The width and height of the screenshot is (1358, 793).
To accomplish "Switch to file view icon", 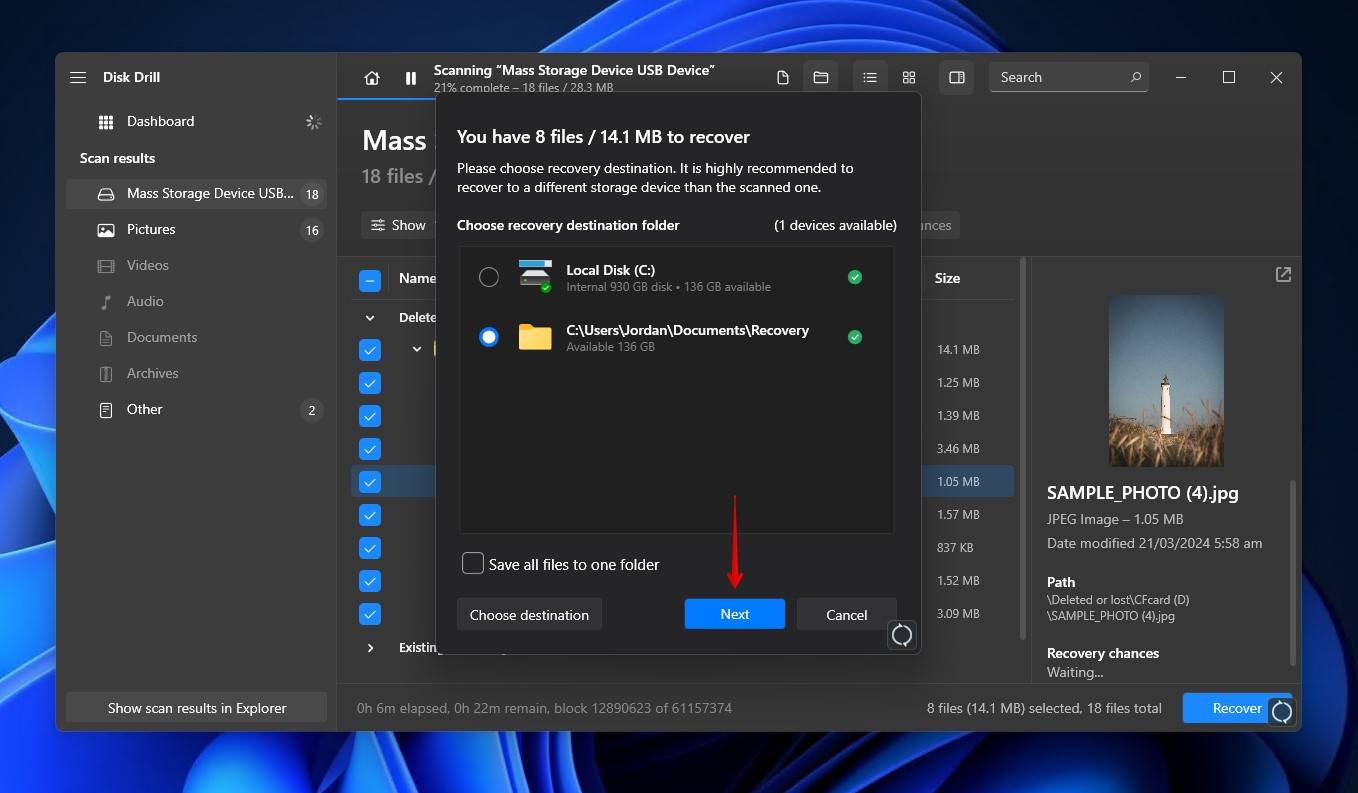I will pyautogui.click(x=783, y=78).
